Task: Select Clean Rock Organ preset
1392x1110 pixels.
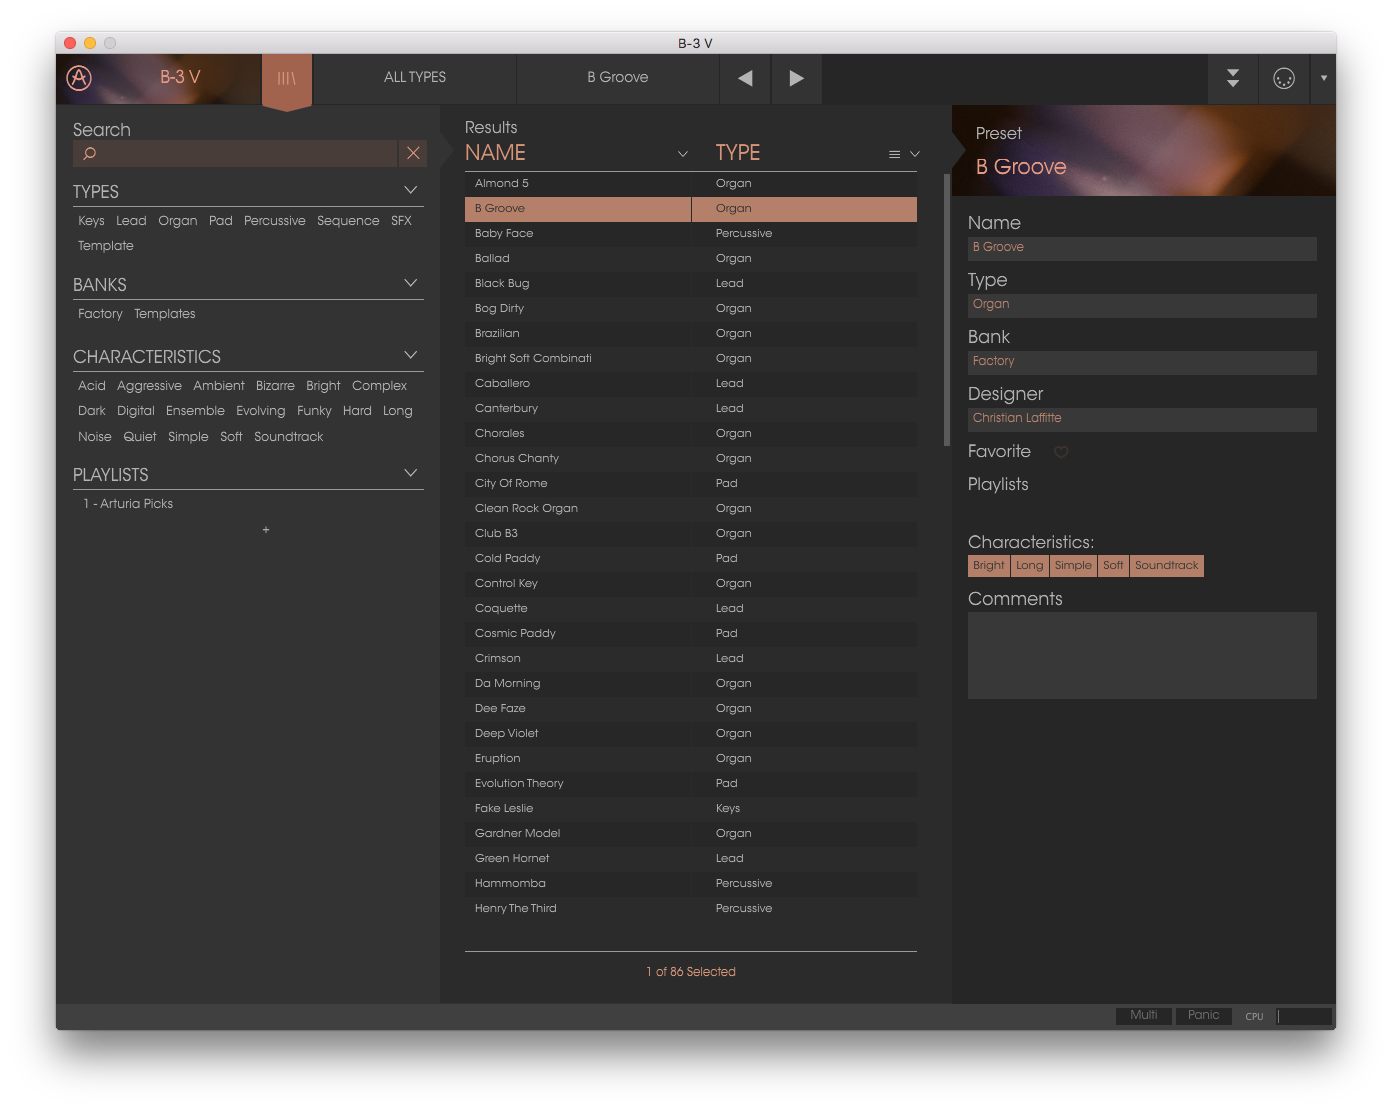Action: pyautogui.click(x=691, y=509)
